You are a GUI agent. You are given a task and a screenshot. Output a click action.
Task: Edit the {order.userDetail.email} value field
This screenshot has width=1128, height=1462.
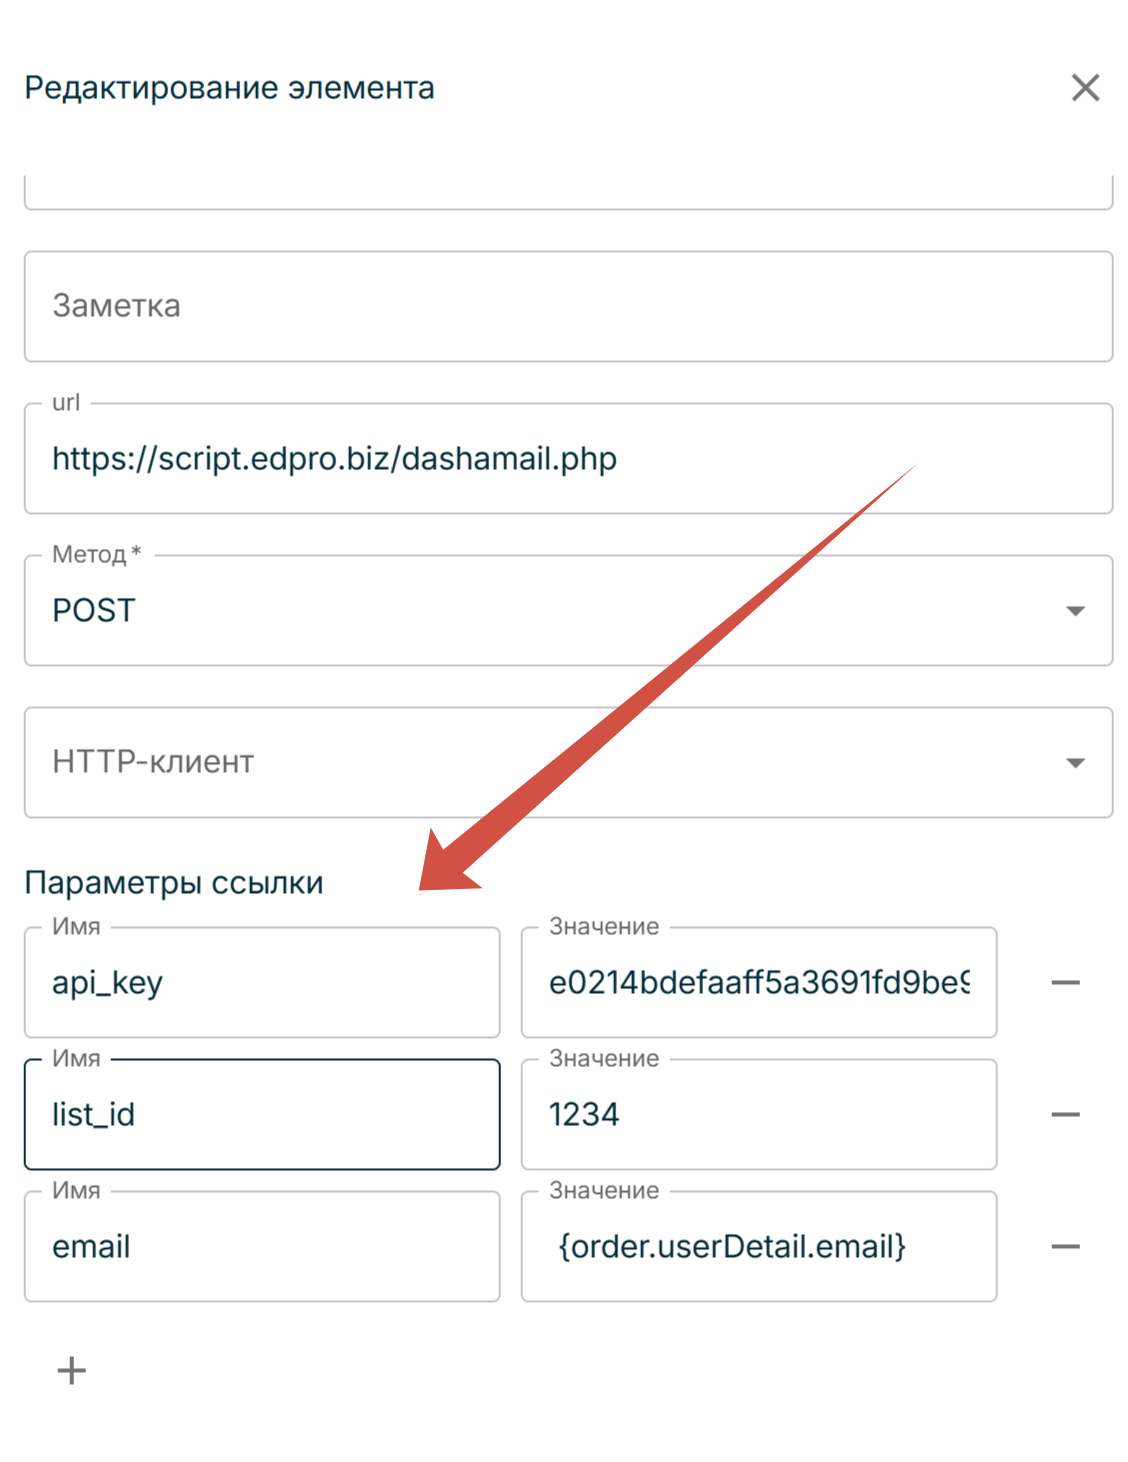[758, 1247]
